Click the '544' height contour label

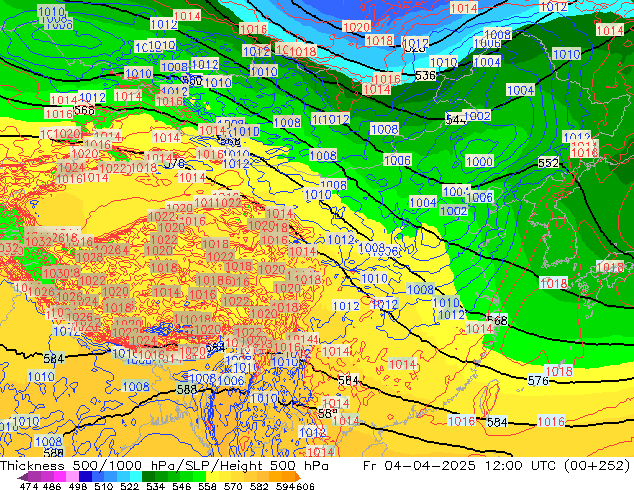coord(454,119)
